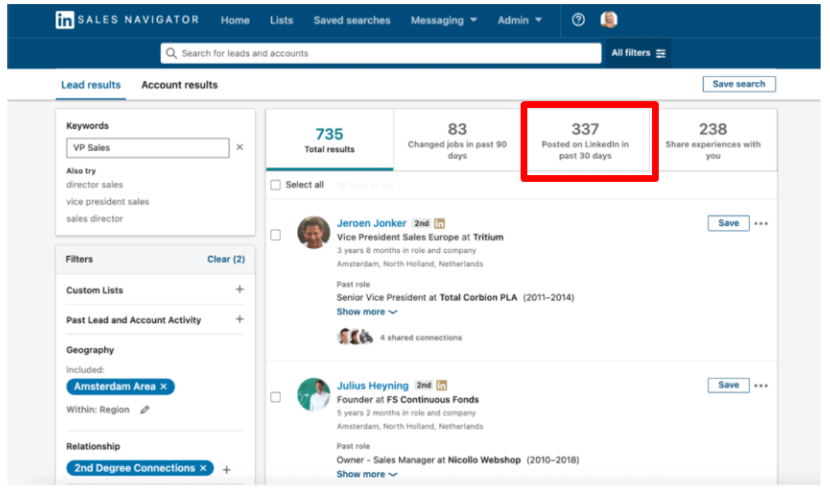View Jeroen Jonker's shared connections avatars

pos(355,337)
